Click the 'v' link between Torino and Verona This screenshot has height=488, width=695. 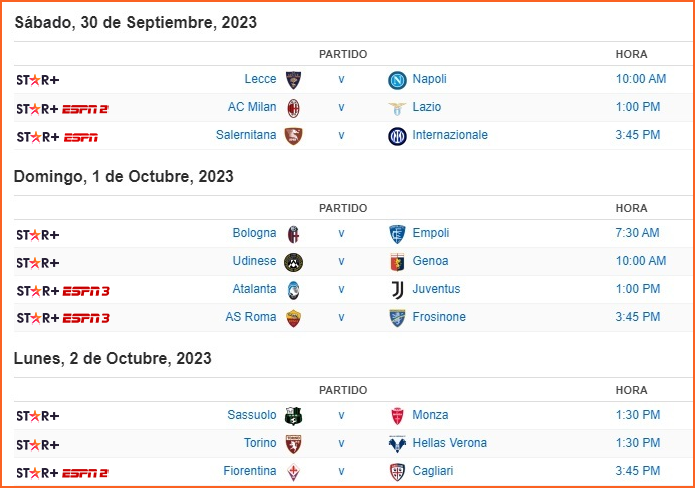click(341, 443)
